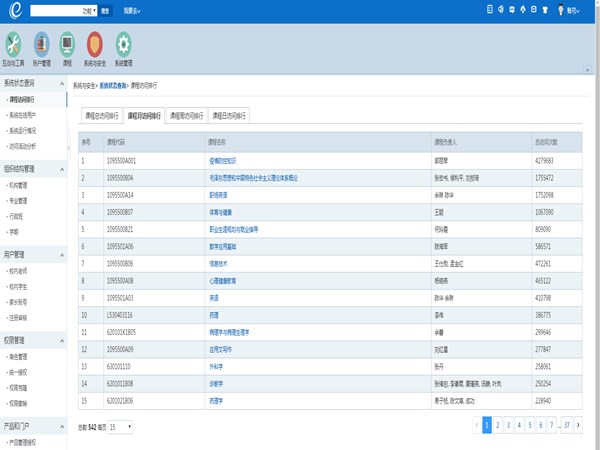
Task: Switch to the 课程周访问排行 tab
Action: 186,114
